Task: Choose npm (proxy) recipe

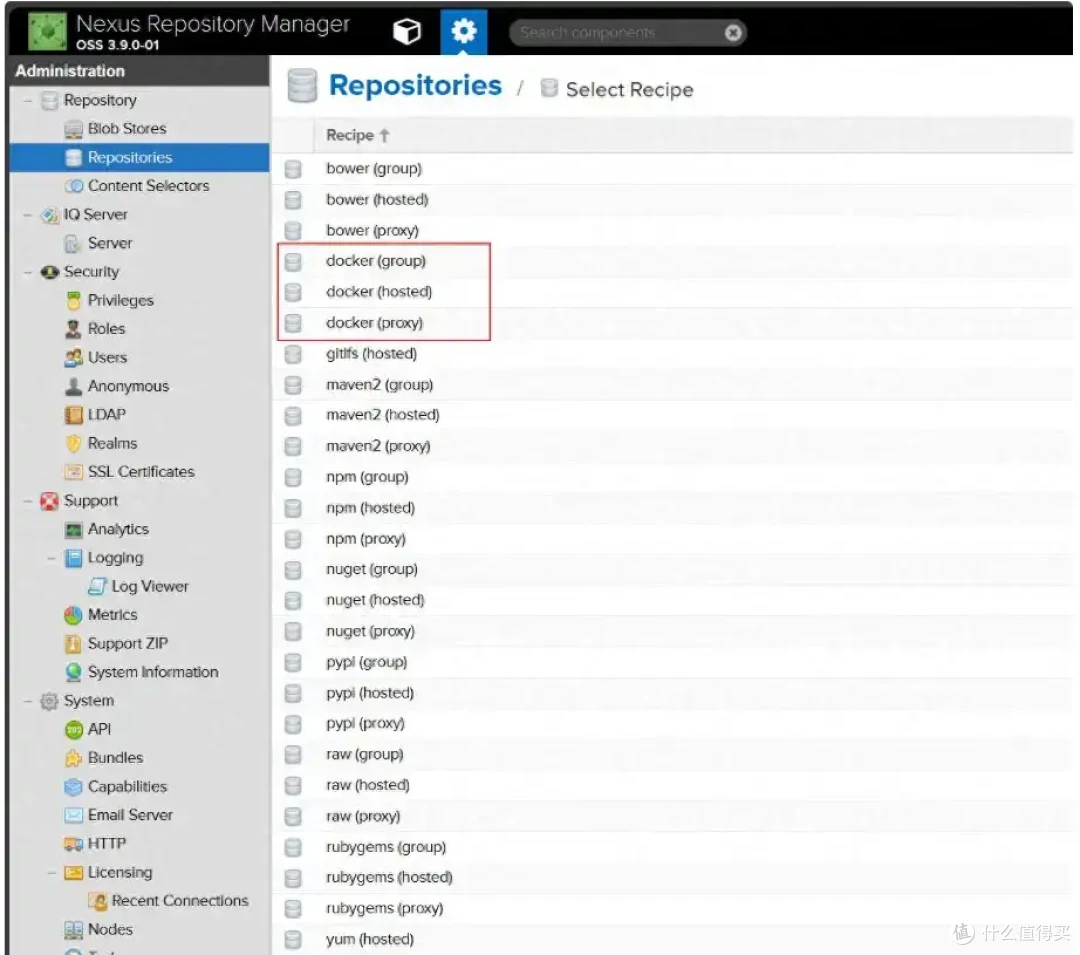Action: point(672,538)
